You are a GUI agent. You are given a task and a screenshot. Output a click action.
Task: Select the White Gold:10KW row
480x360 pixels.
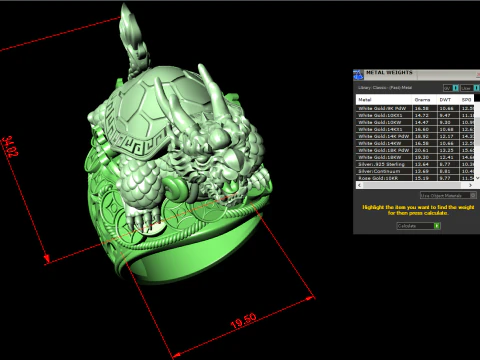415,122
